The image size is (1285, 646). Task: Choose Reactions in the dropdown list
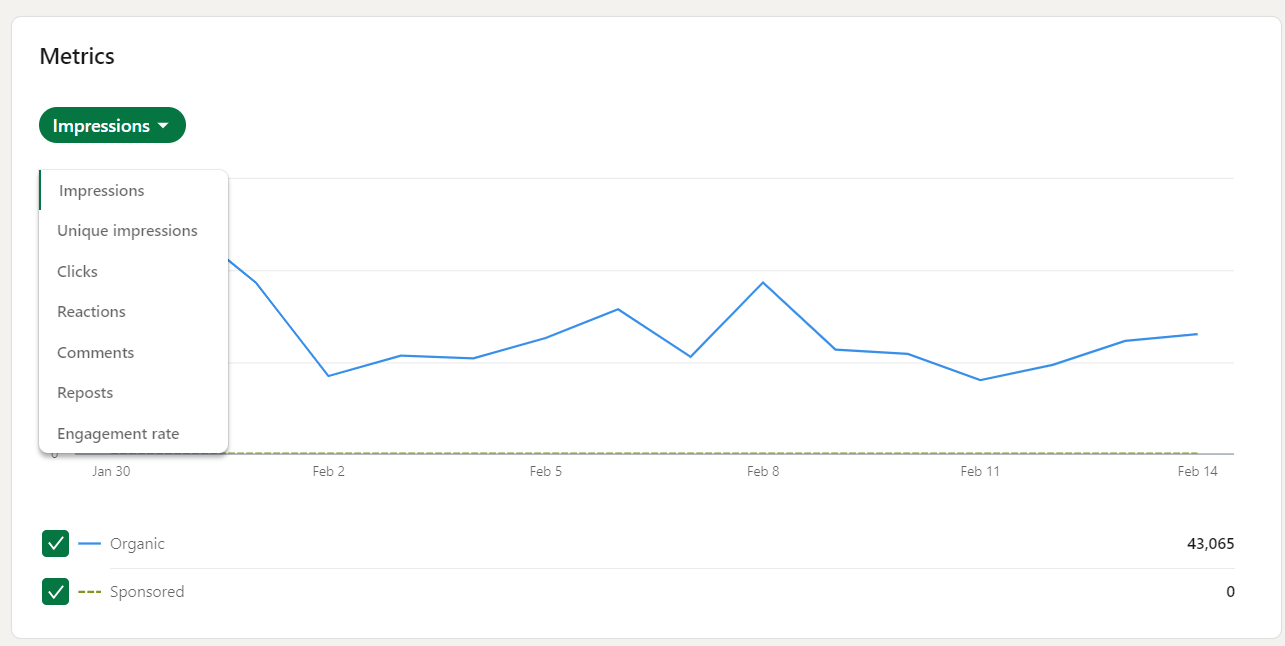91,311
